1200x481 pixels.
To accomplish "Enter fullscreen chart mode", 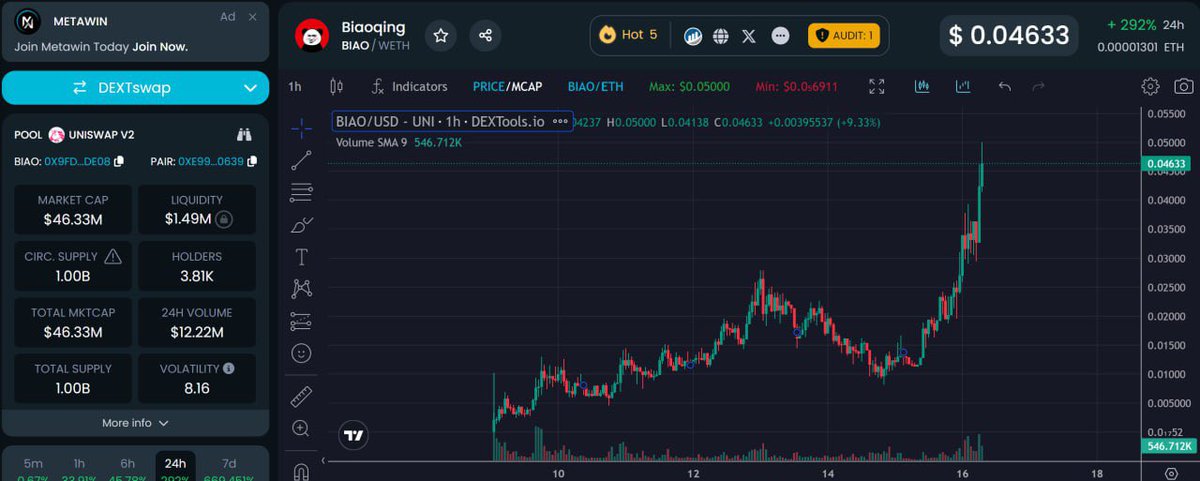I will tap(877, 87).
